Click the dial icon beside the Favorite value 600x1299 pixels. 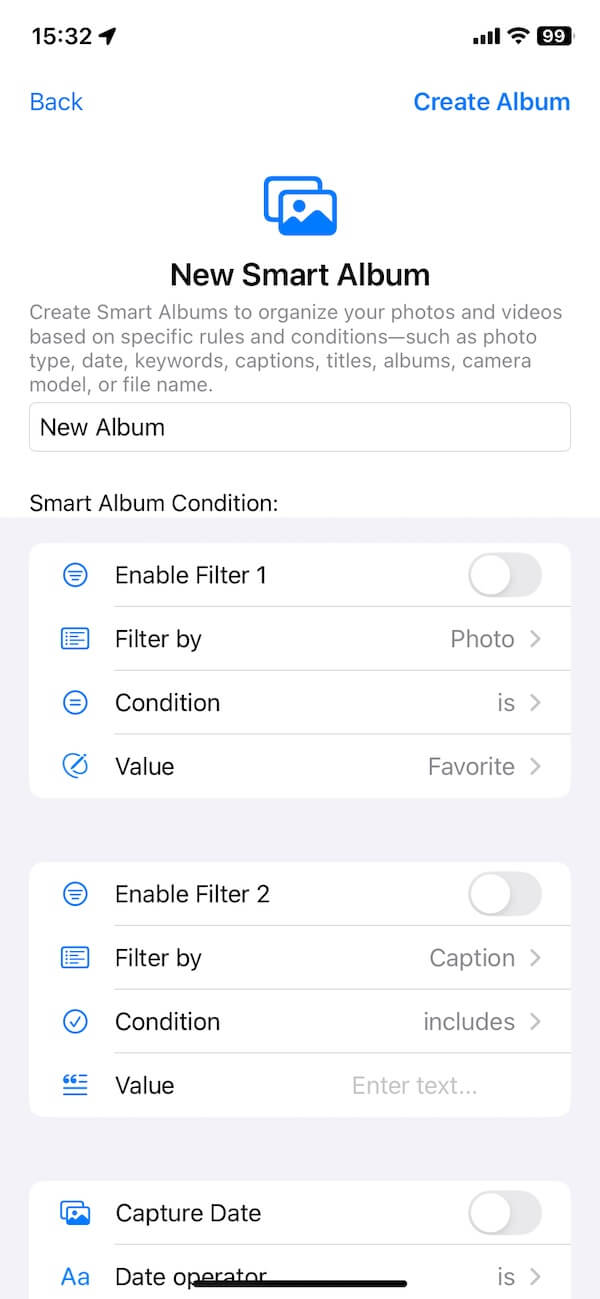(x=75, y=766)
